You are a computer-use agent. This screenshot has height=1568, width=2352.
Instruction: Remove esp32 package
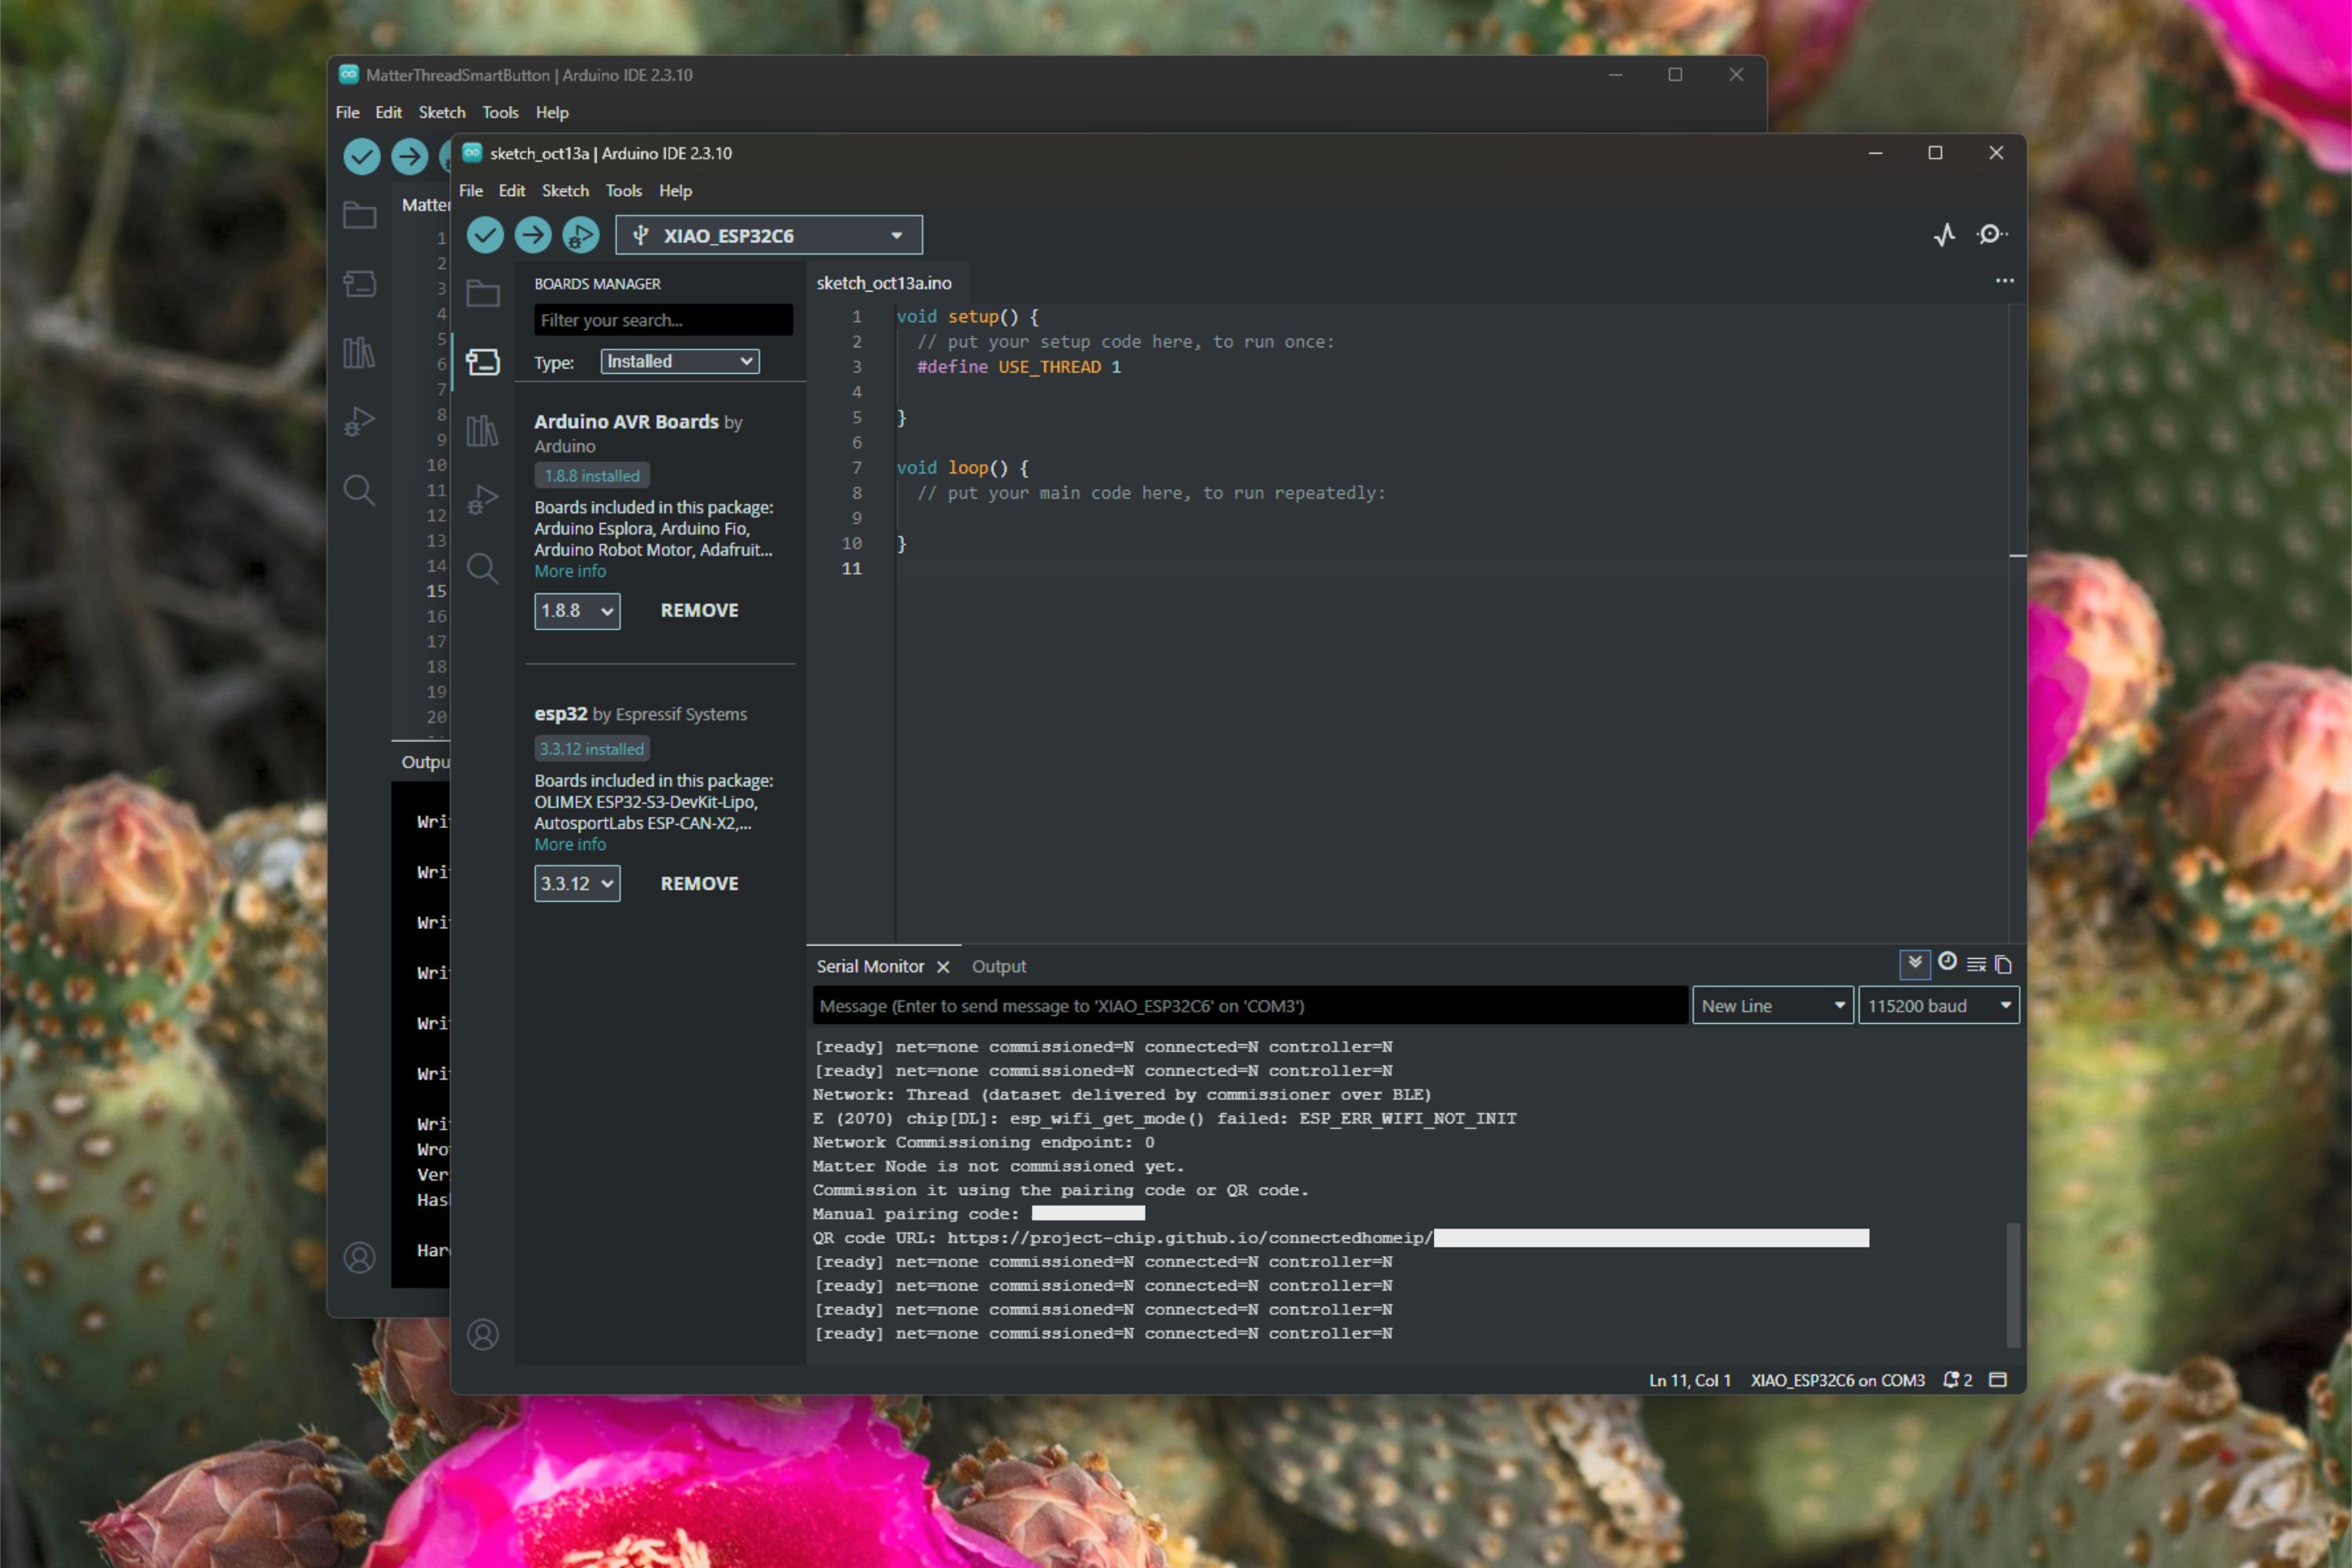pyautogui.click(x=699, y=884)
